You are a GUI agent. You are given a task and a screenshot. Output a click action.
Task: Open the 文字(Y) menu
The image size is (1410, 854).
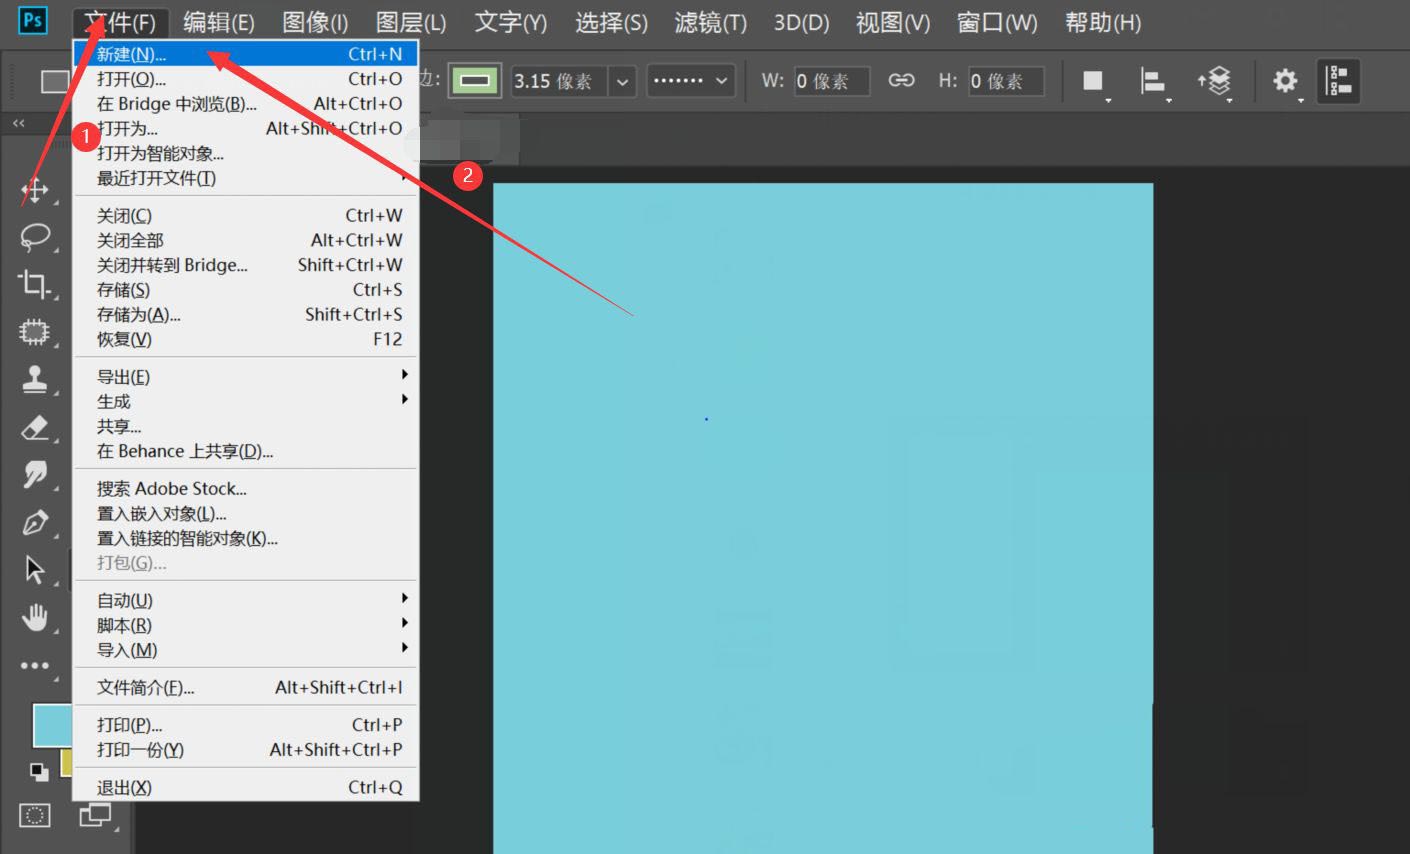pos(510,22)
